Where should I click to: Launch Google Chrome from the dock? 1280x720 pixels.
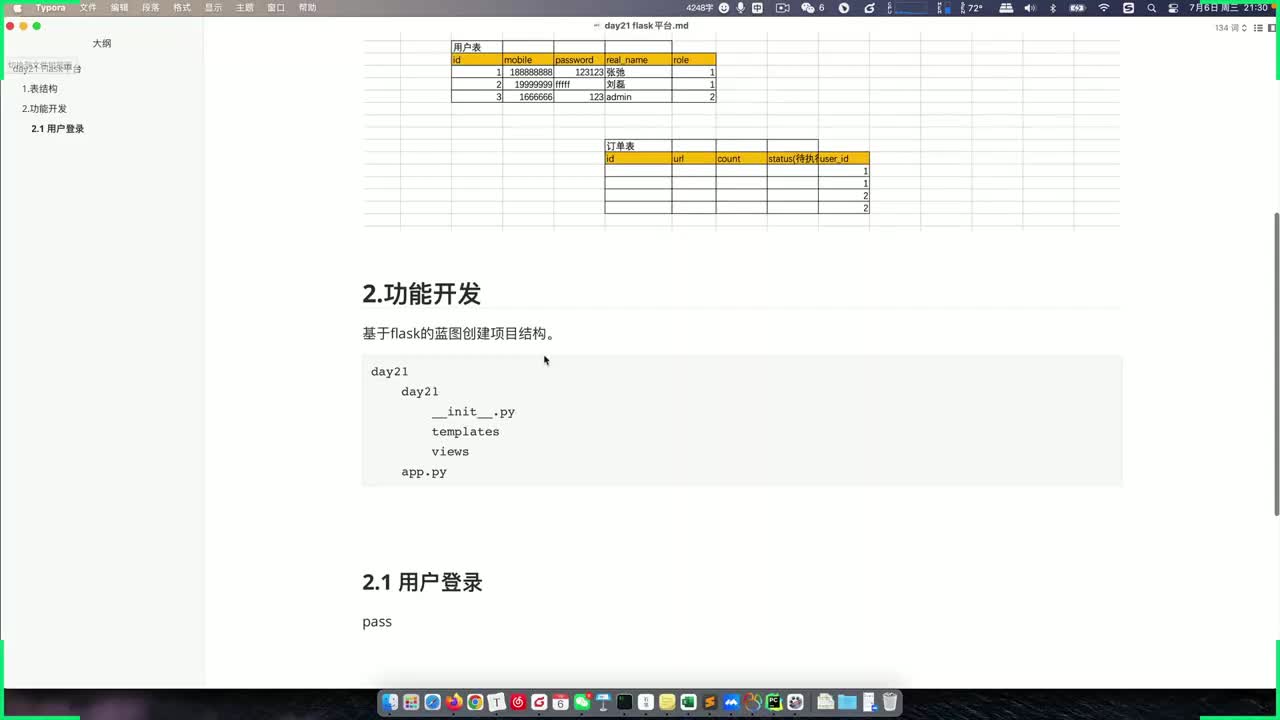click(x=475, y=702)
